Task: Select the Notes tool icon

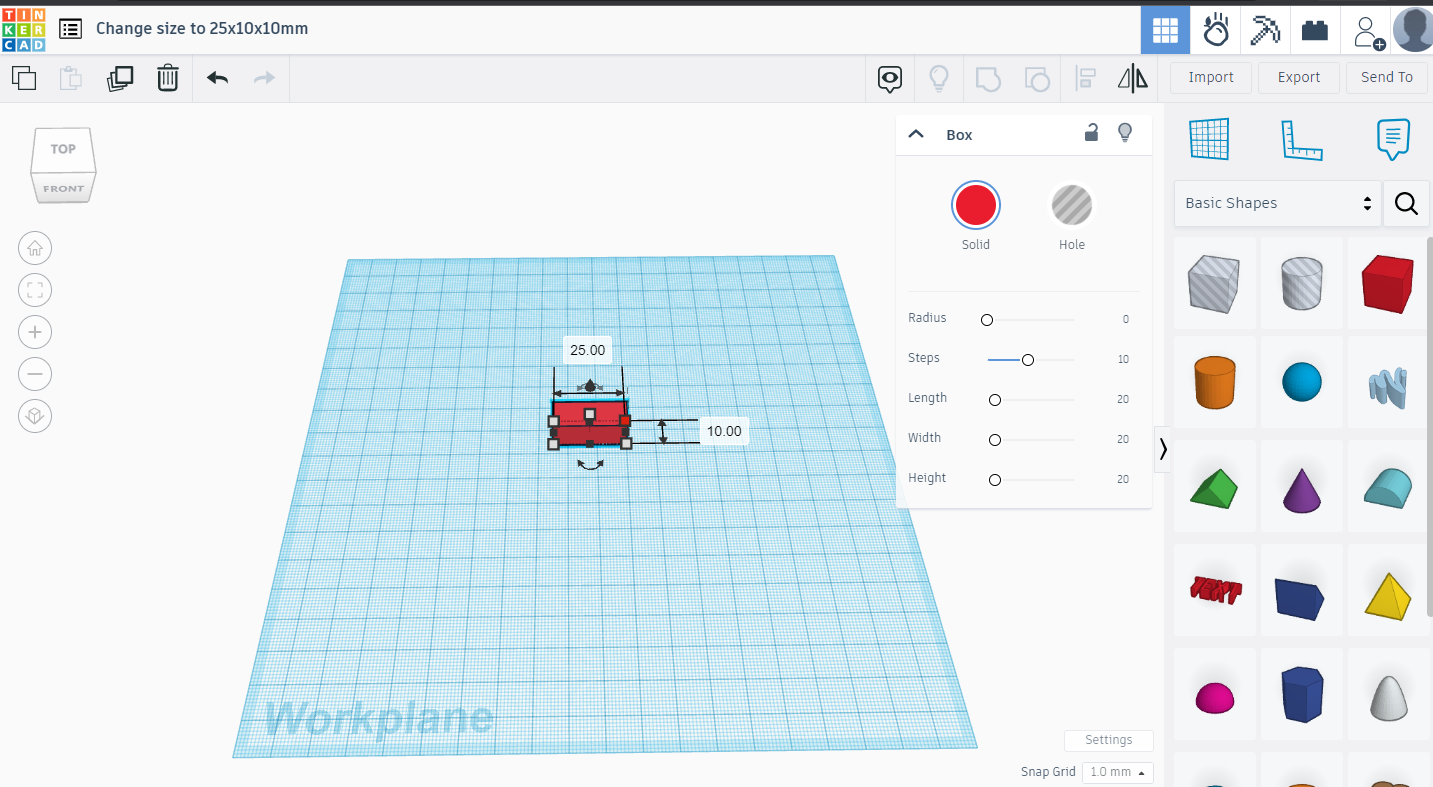Action: pos(1393,139)
